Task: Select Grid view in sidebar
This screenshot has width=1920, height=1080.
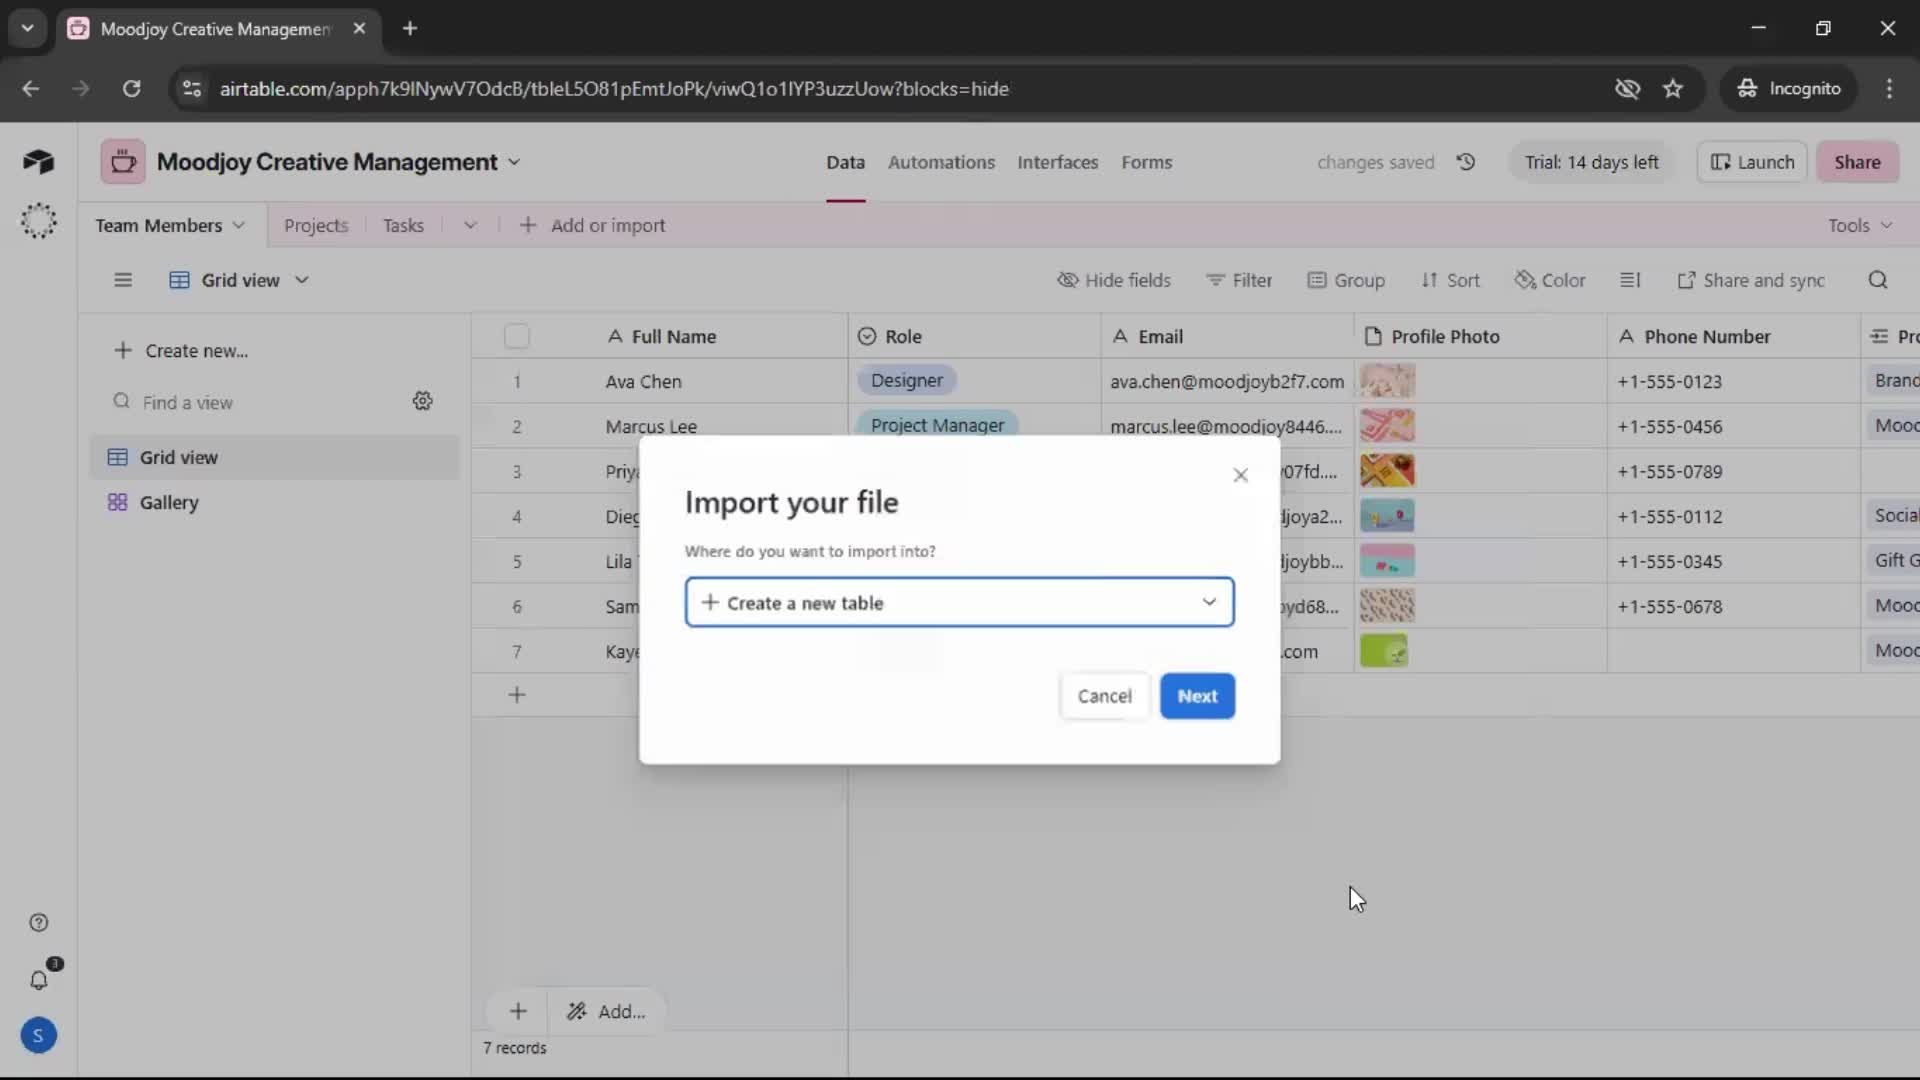Action: pos(274,457)
